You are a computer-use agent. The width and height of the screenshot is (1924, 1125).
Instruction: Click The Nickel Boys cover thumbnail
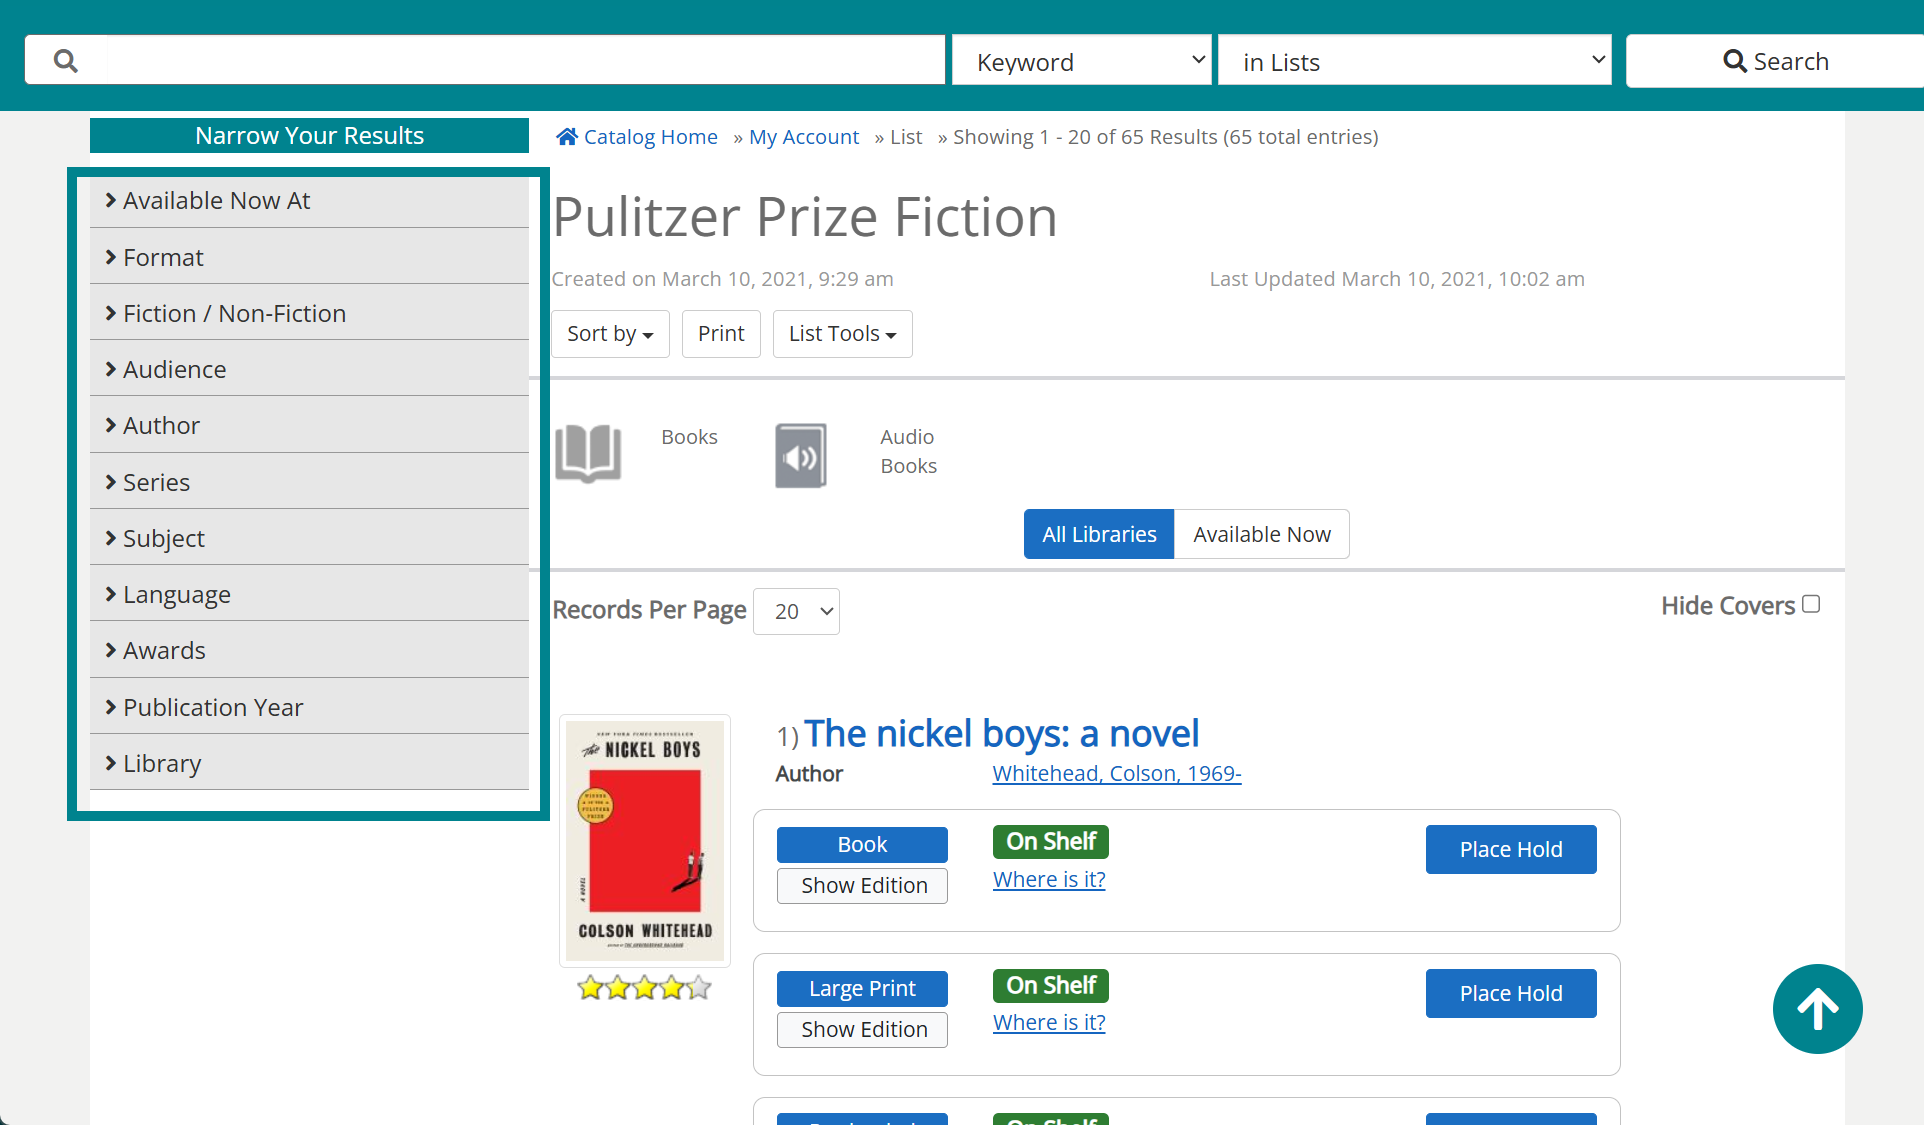pyautogui.click(x=645, y=840)
